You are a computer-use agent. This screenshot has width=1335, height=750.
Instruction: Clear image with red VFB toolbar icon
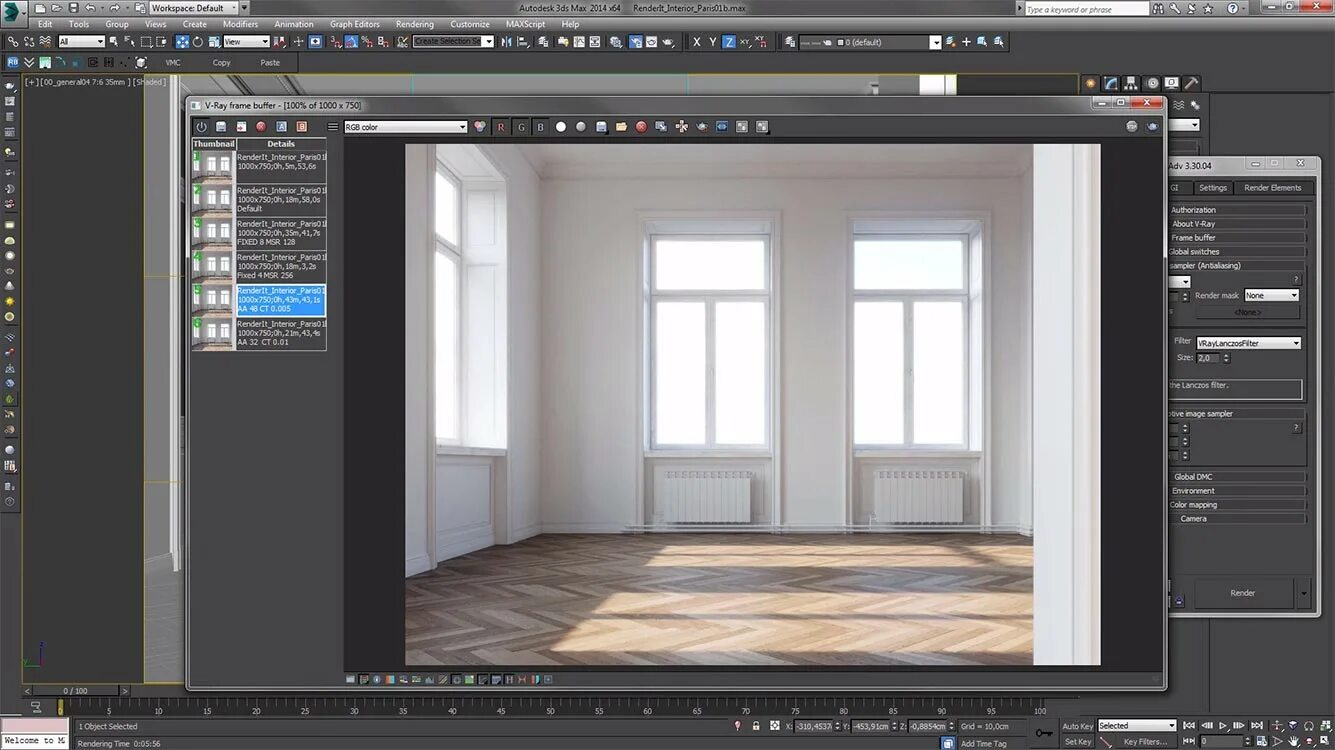point(641,127)
